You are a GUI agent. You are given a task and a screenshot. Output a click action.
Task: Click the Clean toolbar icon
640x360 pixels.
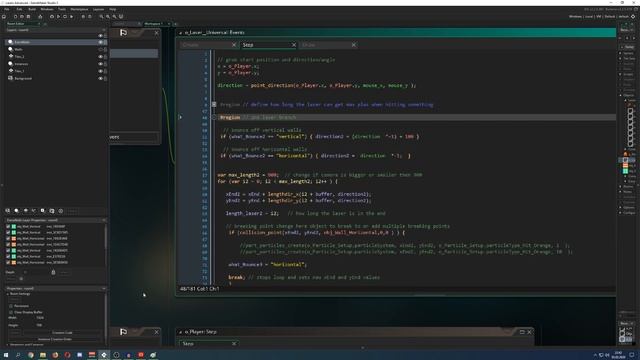click(71, 17)
